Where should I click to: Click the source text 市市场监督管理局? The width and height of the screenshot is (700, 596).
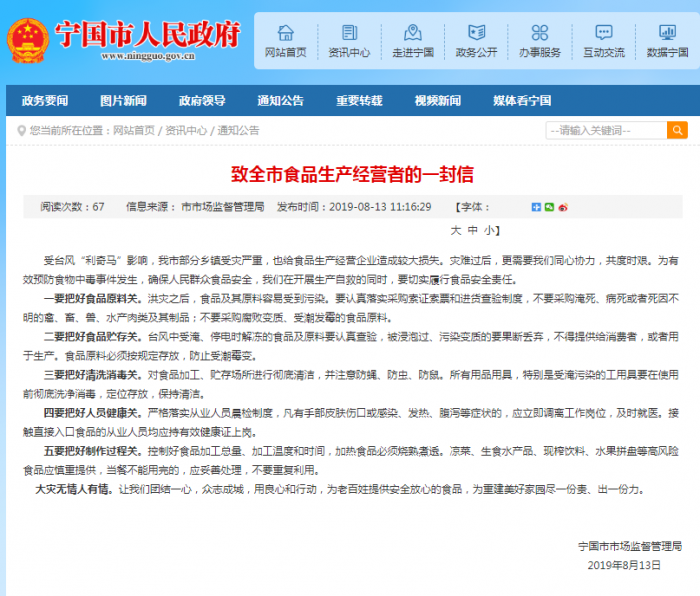pyautogui.click(x=223, y=207)
